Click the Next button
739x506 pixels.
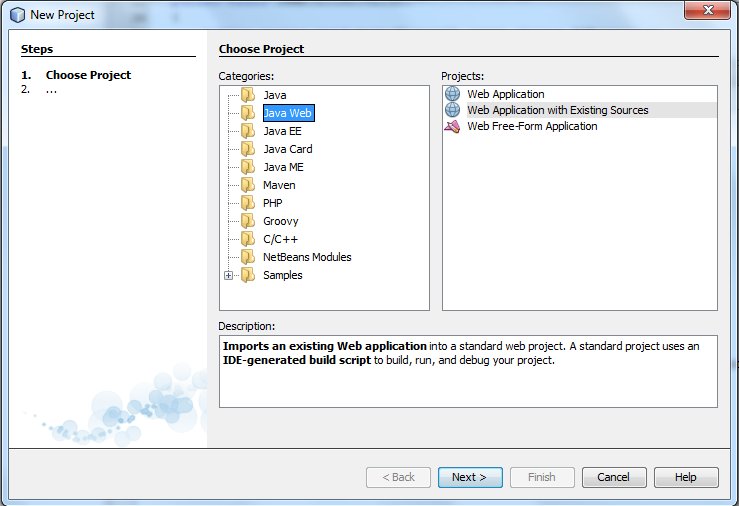pos(470,477)
